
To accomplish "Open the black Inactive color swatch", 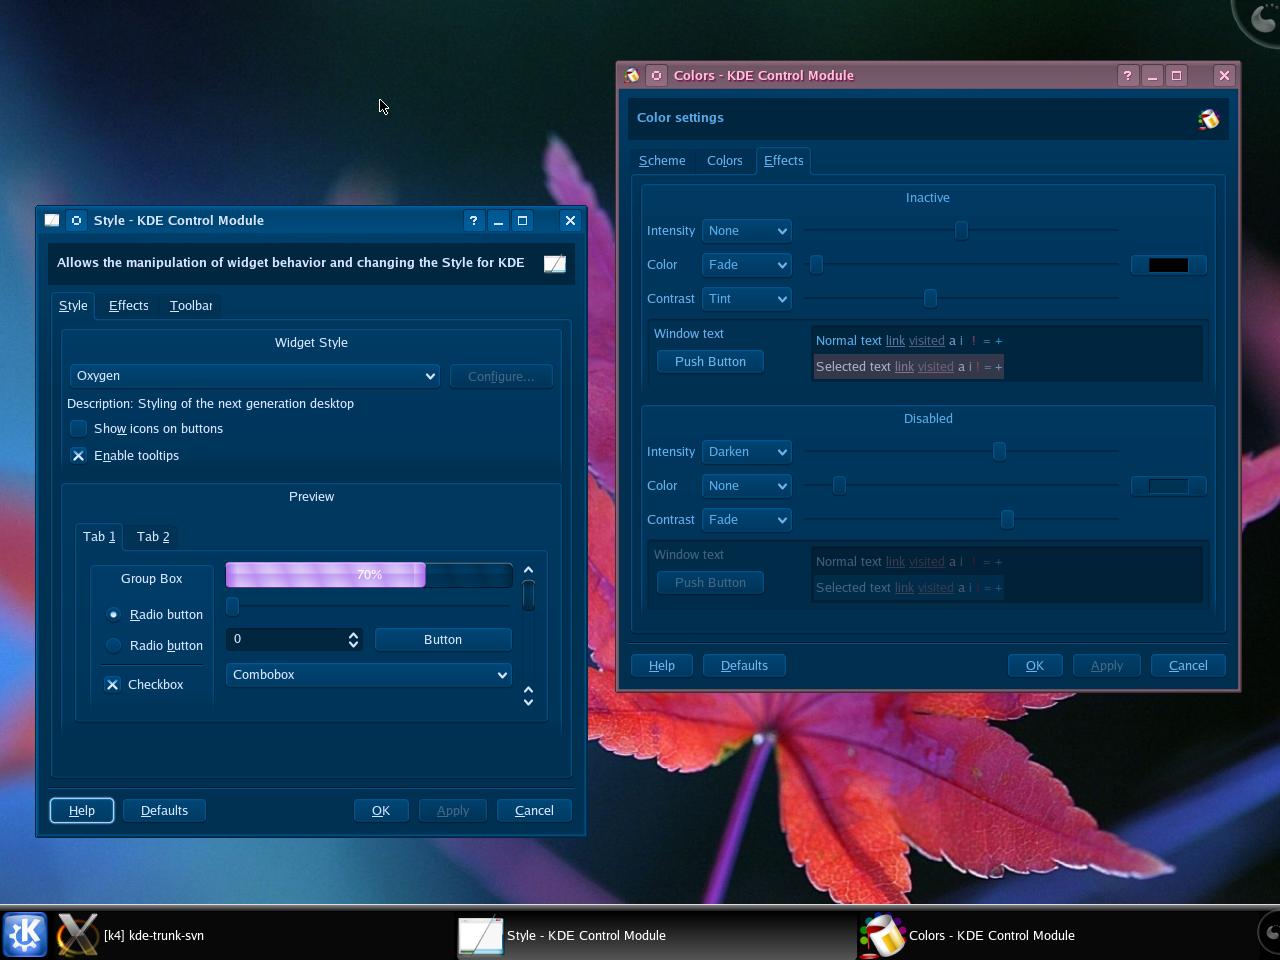I will click(x=1168, y=265).
